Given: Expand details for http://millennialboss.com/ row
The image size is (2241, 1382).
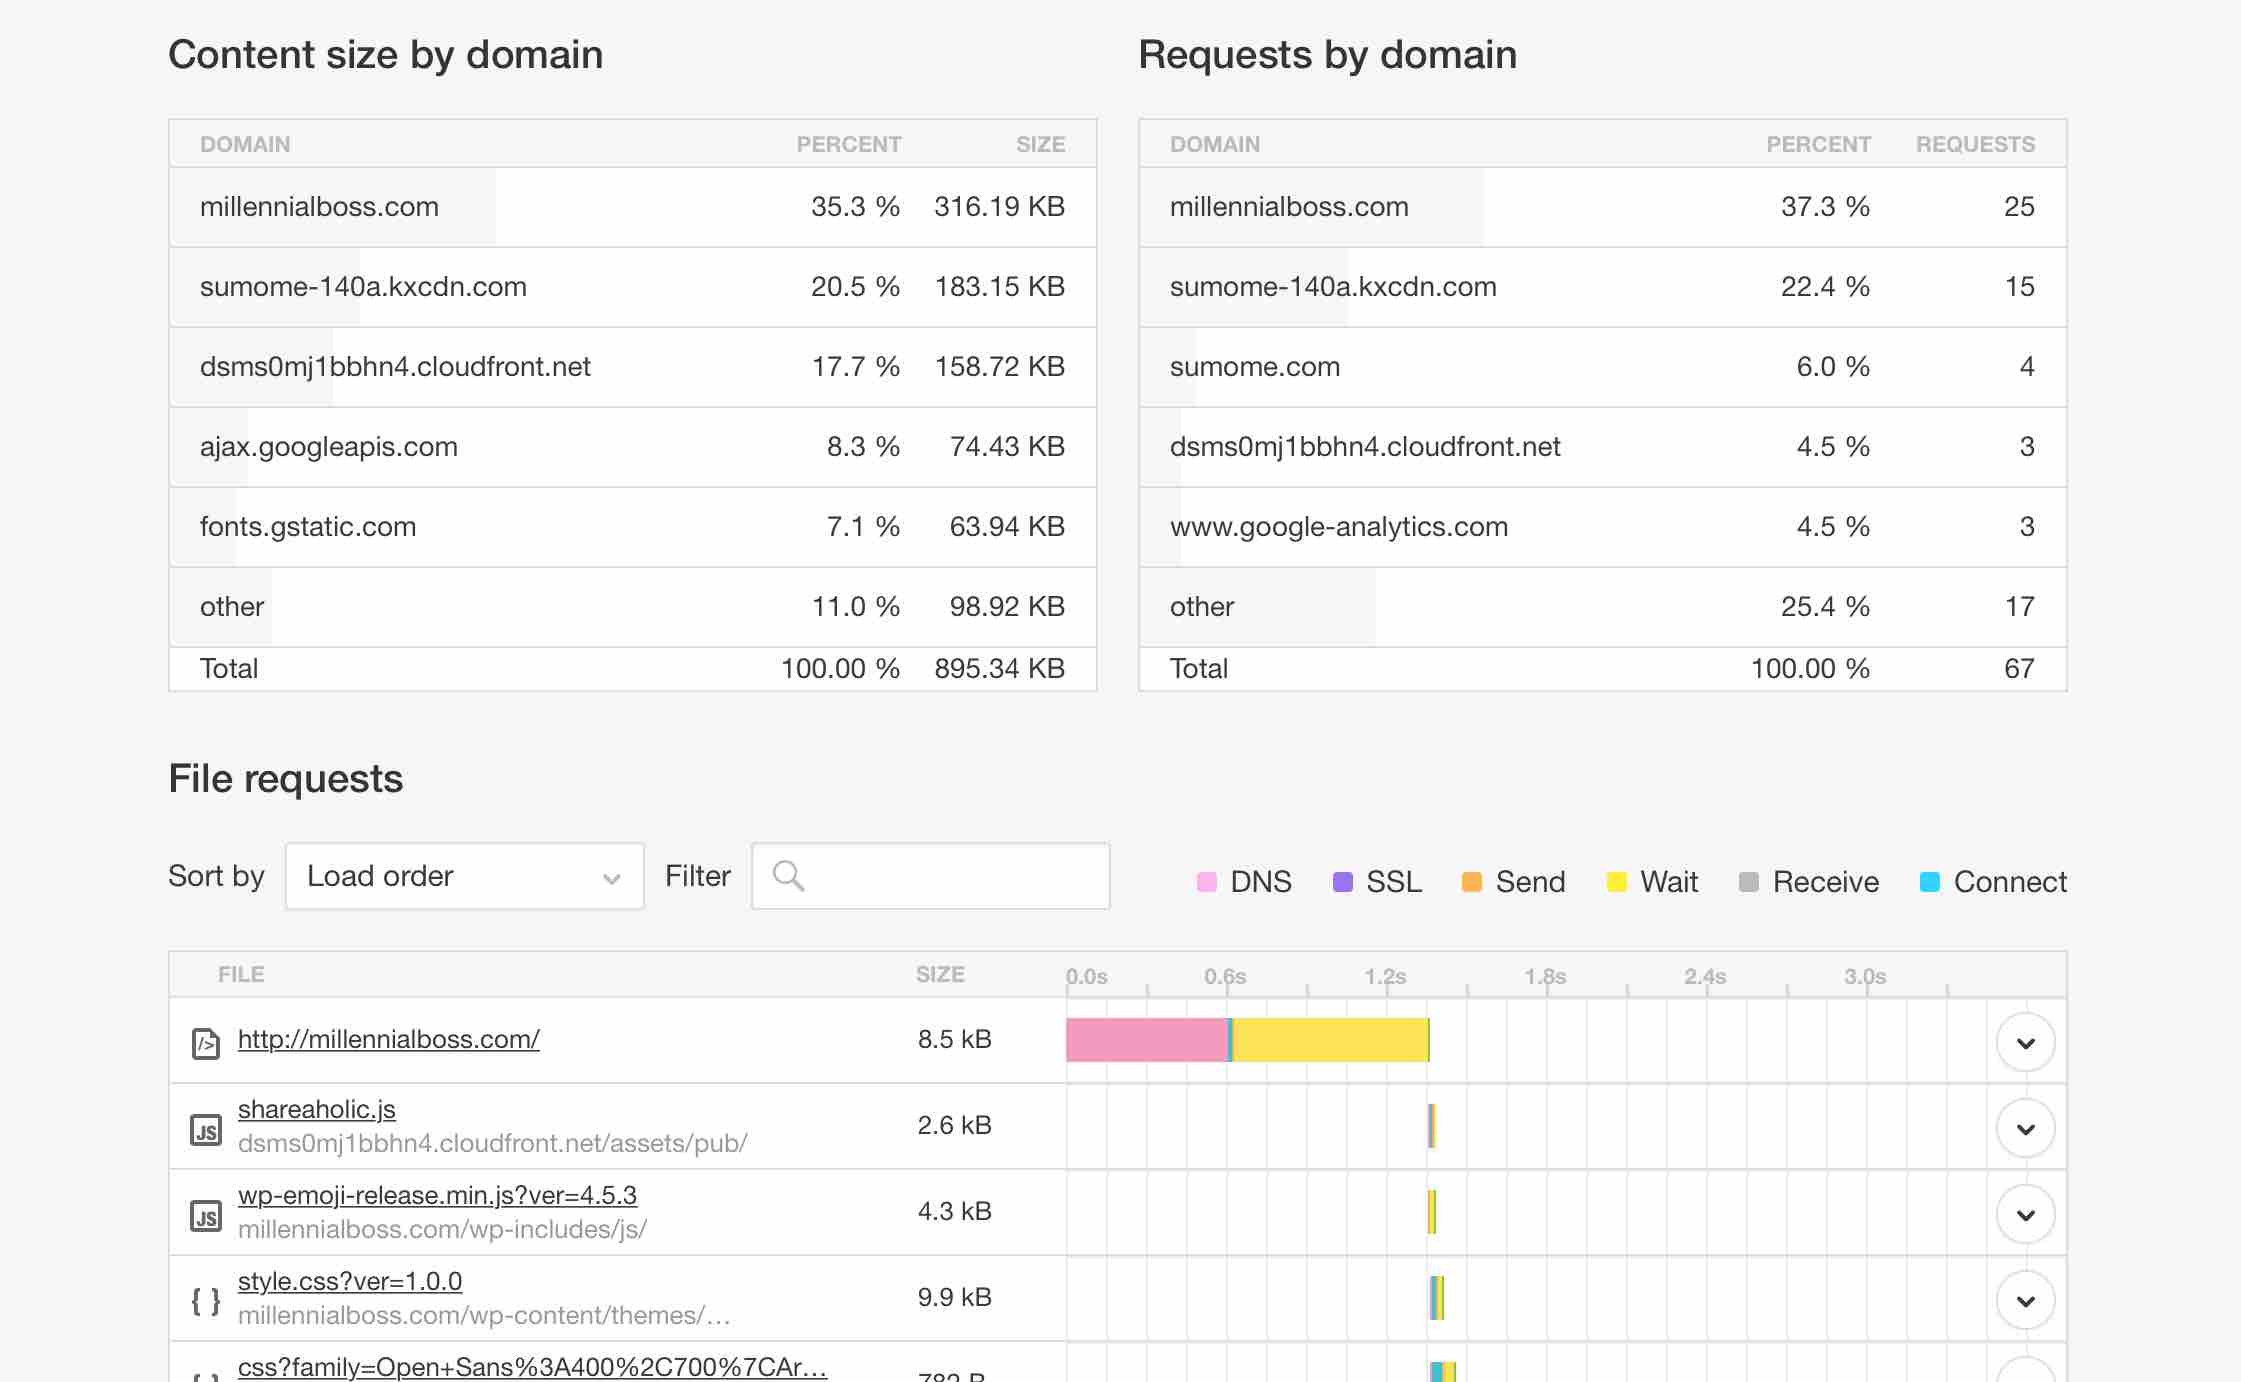Looking at the screenshot, I should point(2026,1043).
